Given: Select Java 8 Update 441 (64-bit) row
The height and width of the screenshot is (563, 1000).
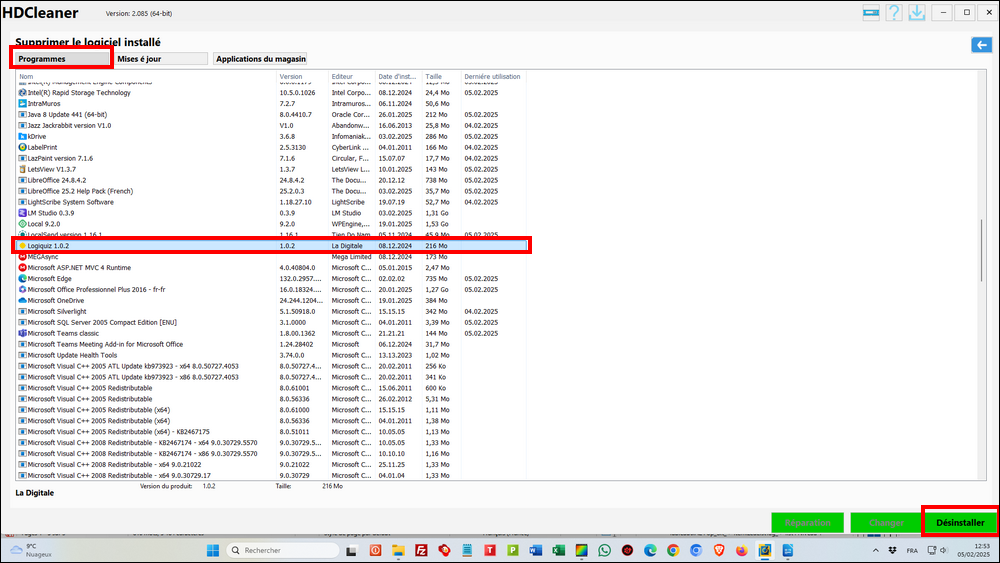Looking at the screenshot, I should pos(272,115).
